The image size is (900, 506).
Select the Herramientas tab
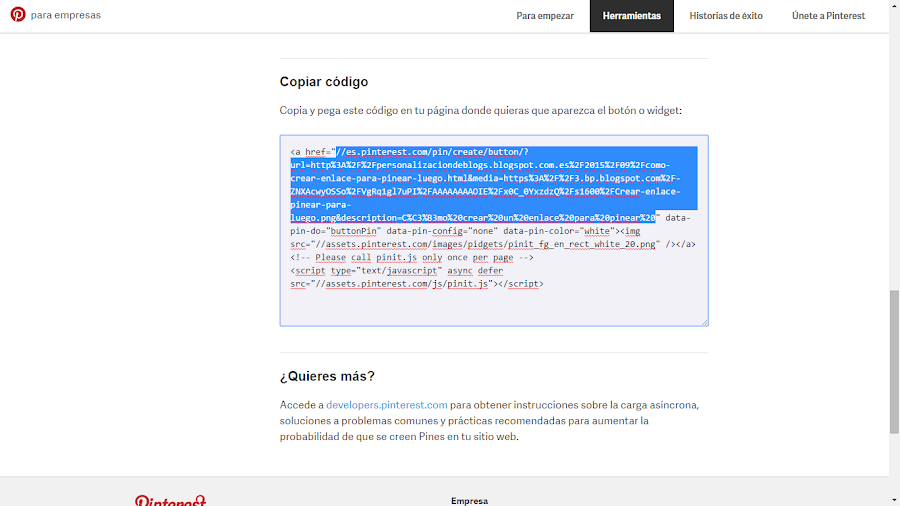click(x=631, y=15)
